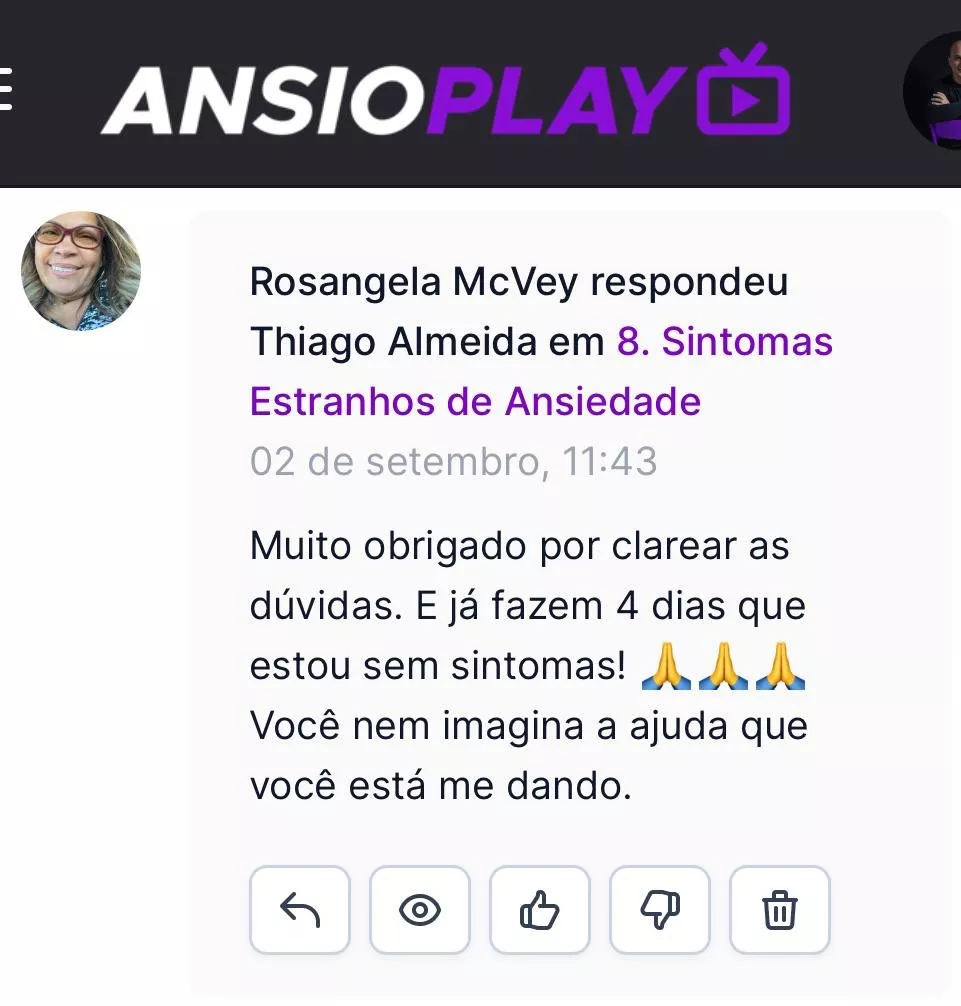Screen dimensions: 961x1006
Task: Like the comment with the thumbs up
Action: coord(540,910)
